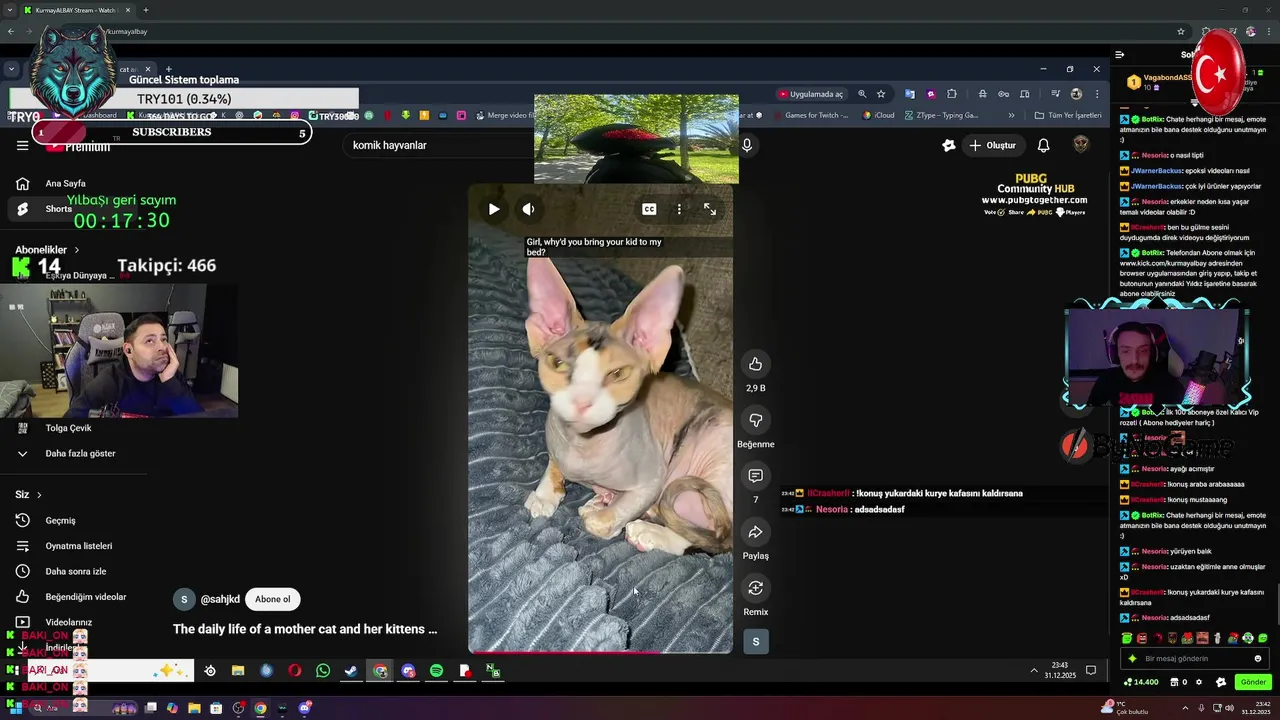Open the YouTube account avatar menu
Image resolution: width=1280 pixels, height=720 pixels.
coord(1081,145)
